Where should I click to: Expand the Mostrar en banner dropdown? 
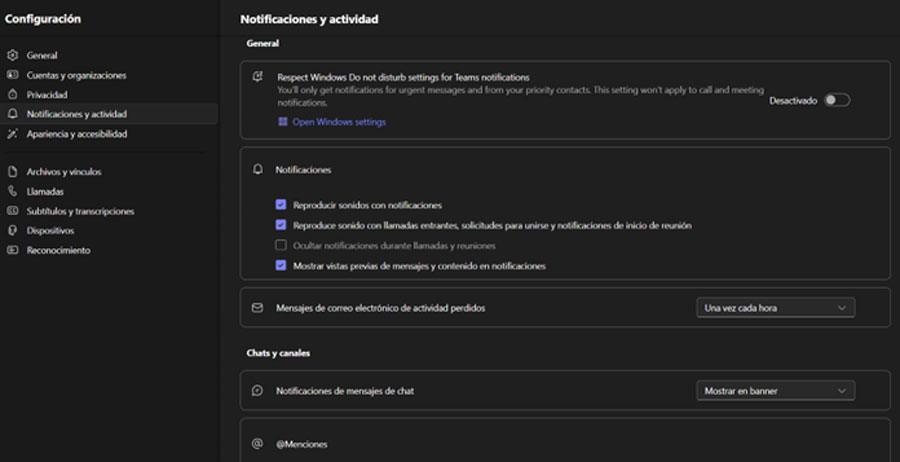click(775, 391)
